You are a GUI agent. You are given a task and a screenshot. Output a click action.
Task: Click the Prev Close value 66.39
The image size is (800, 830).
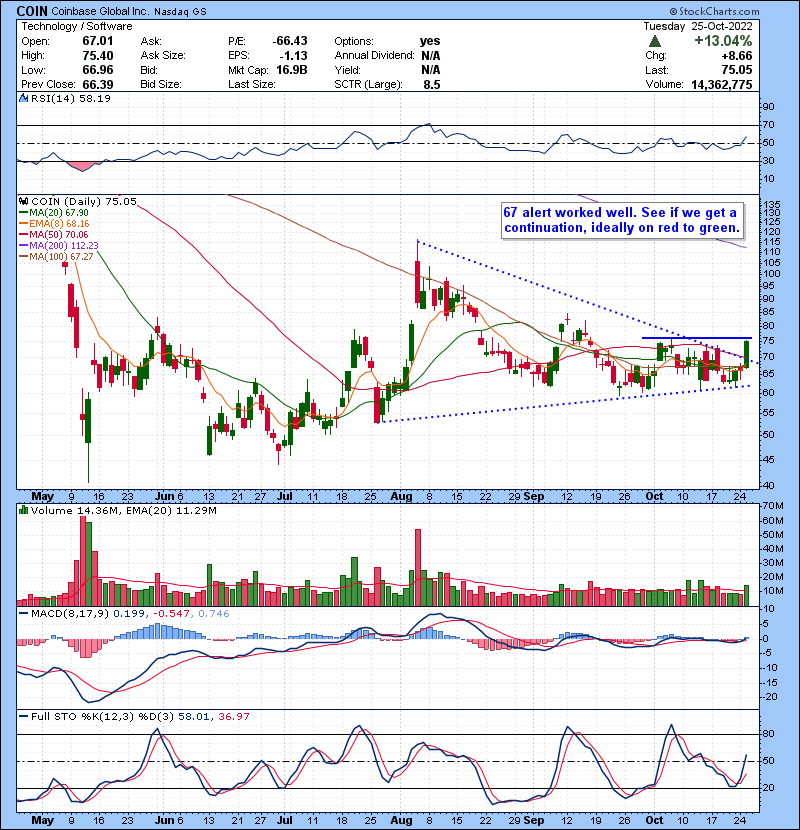97,84
